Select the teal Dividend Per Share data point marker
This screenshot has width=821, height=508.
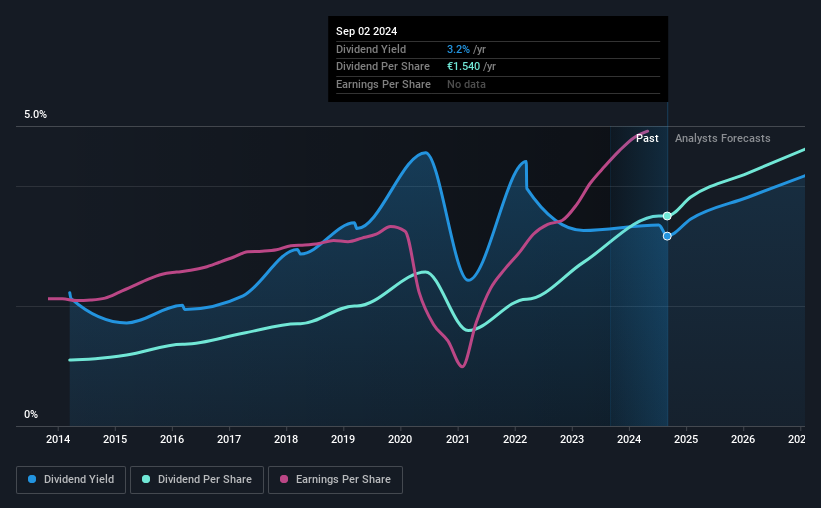[x=667, y=216]
